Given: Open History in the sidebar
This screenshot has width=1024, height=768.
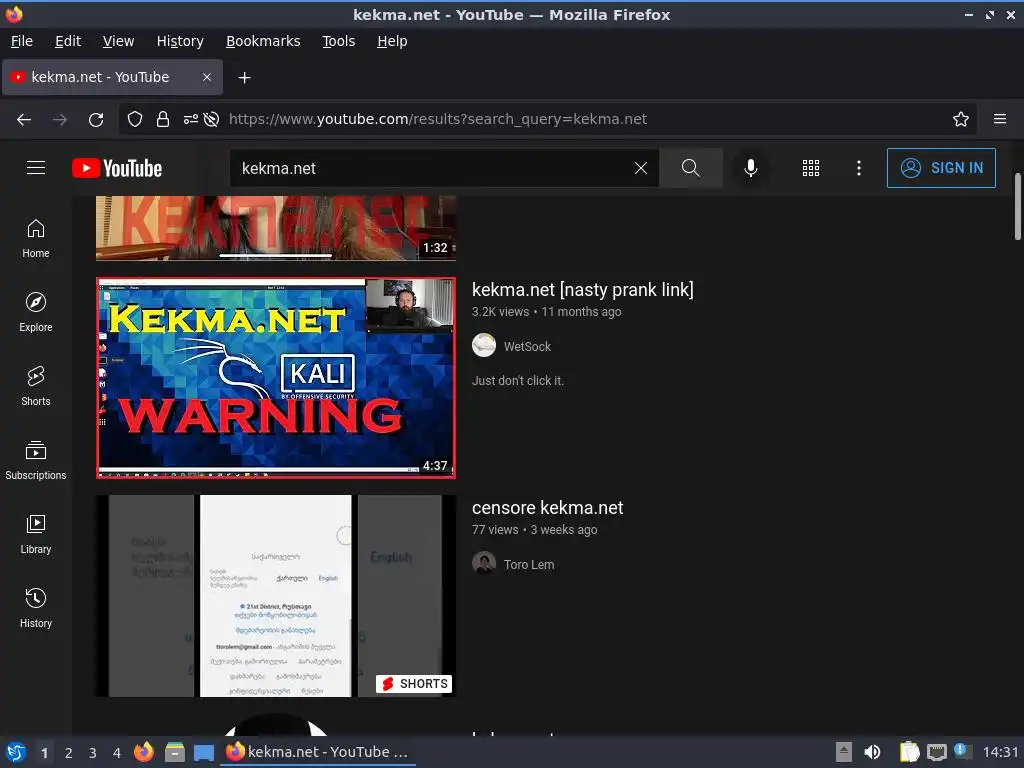Looking at the screenshot, I should click(x=36, y=608).
